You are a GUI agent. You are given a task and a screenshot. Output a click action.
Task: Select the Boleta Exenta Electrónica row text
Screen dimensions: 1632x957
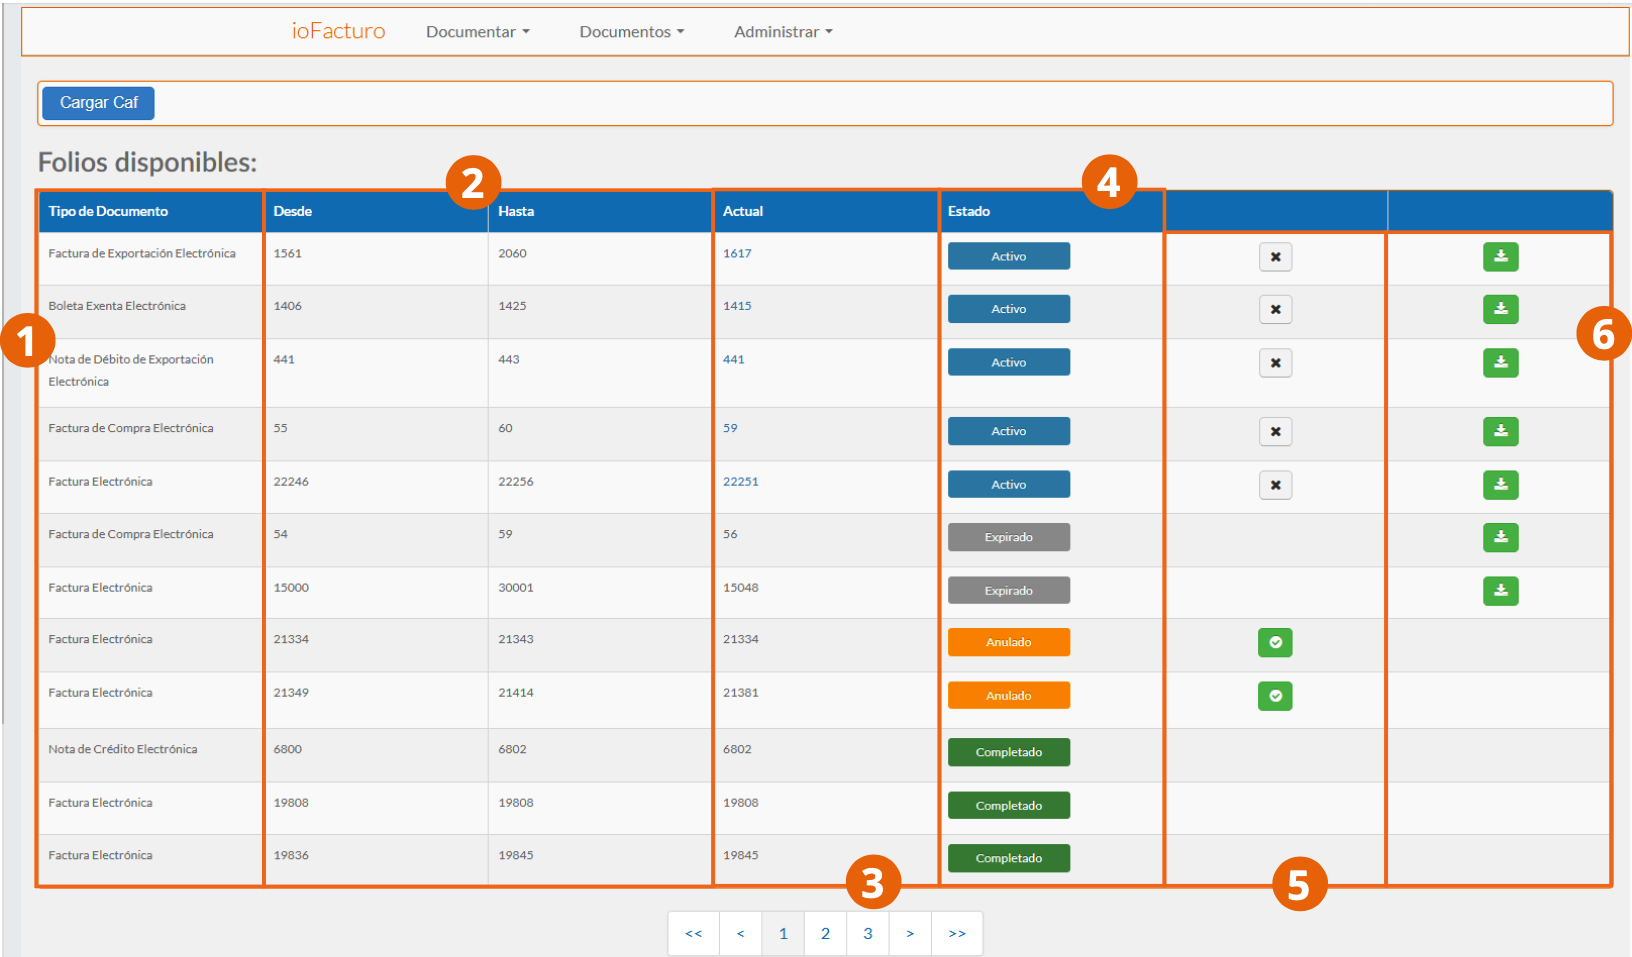(x=117, y=306)
